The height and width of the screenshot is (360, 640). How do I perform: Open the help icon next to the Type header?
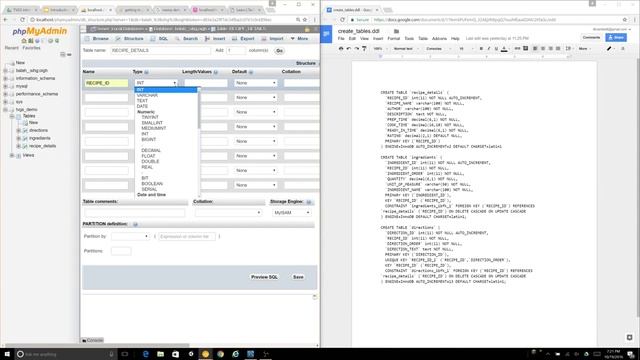pyautogui.click(x=146, y=72)
